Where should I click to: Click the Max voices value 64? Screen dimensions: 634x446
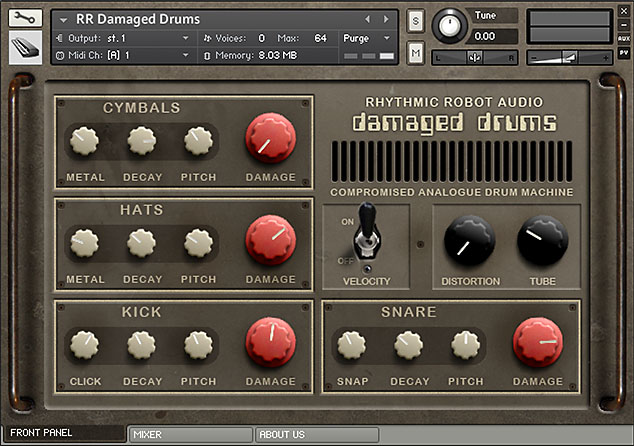(x=320, y=38)
